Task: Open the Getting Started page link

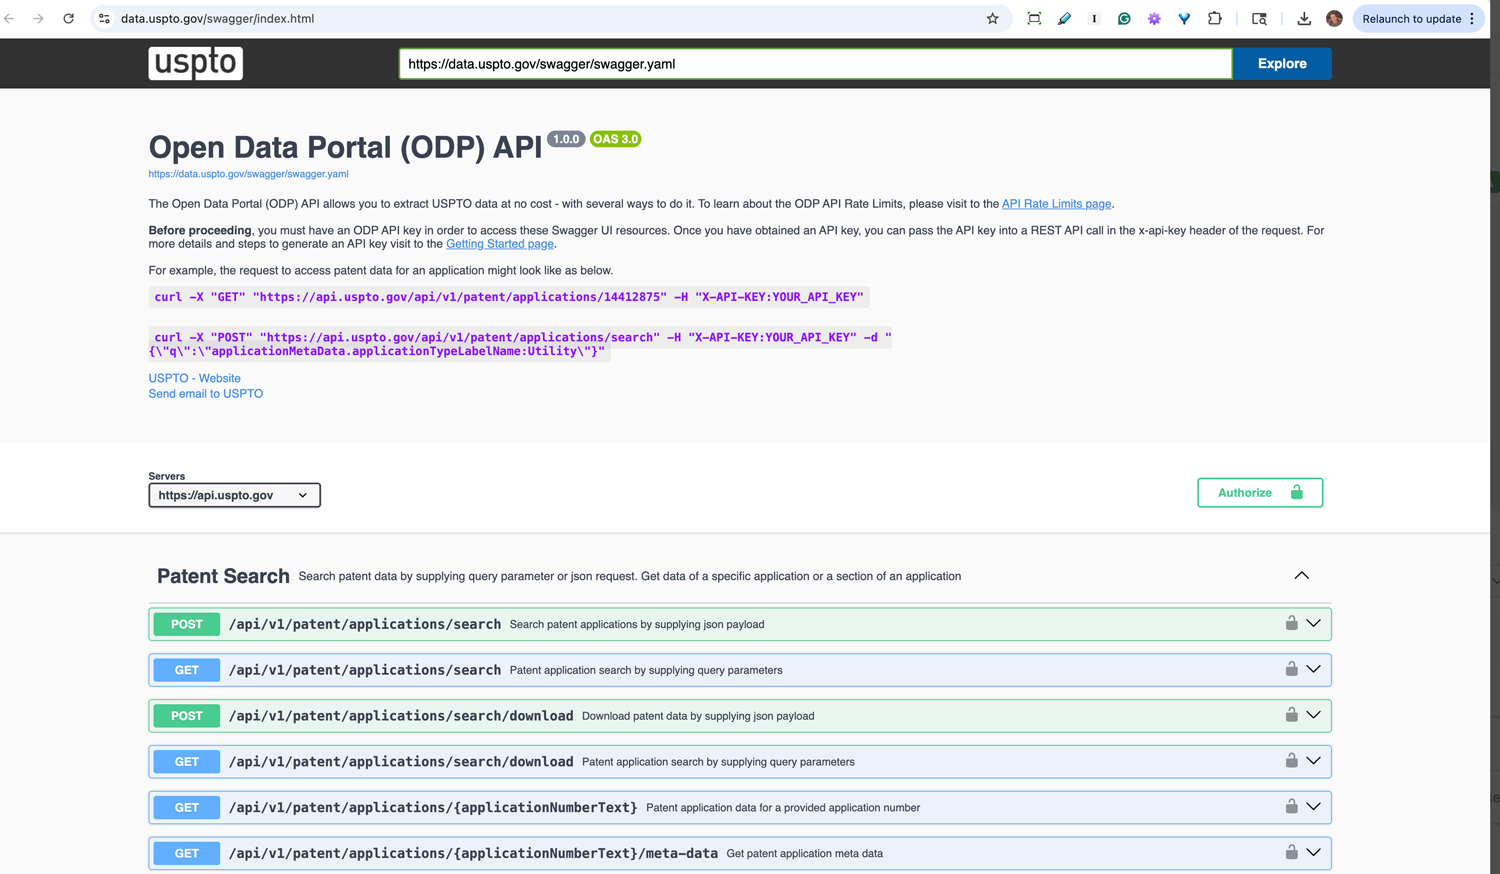Action: pos(500,244)
